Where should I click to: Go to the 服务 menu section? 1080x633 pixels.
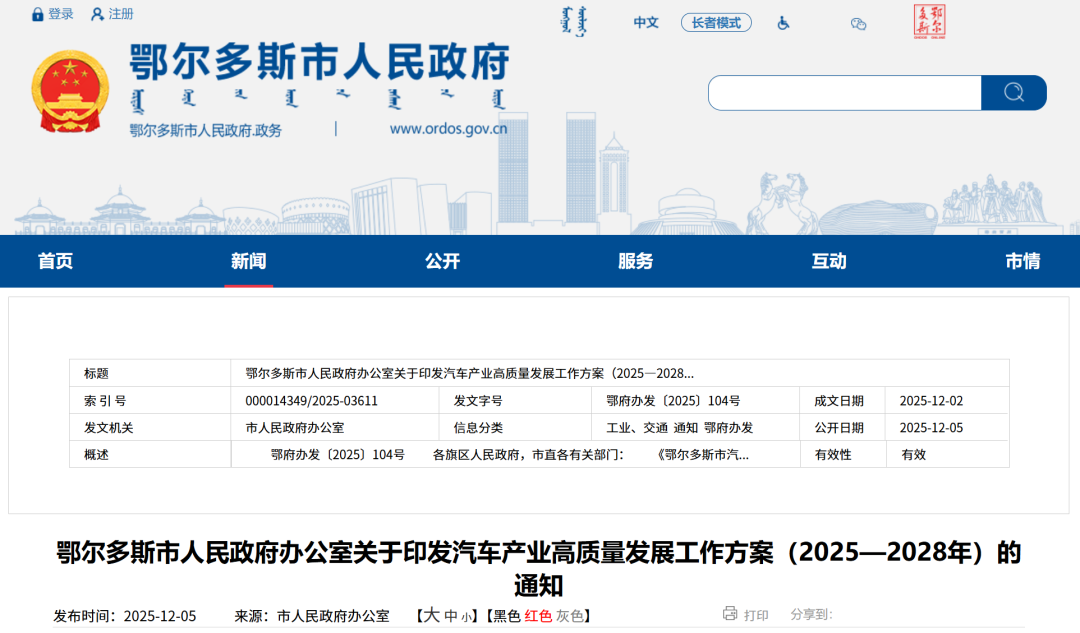(635, 261)
